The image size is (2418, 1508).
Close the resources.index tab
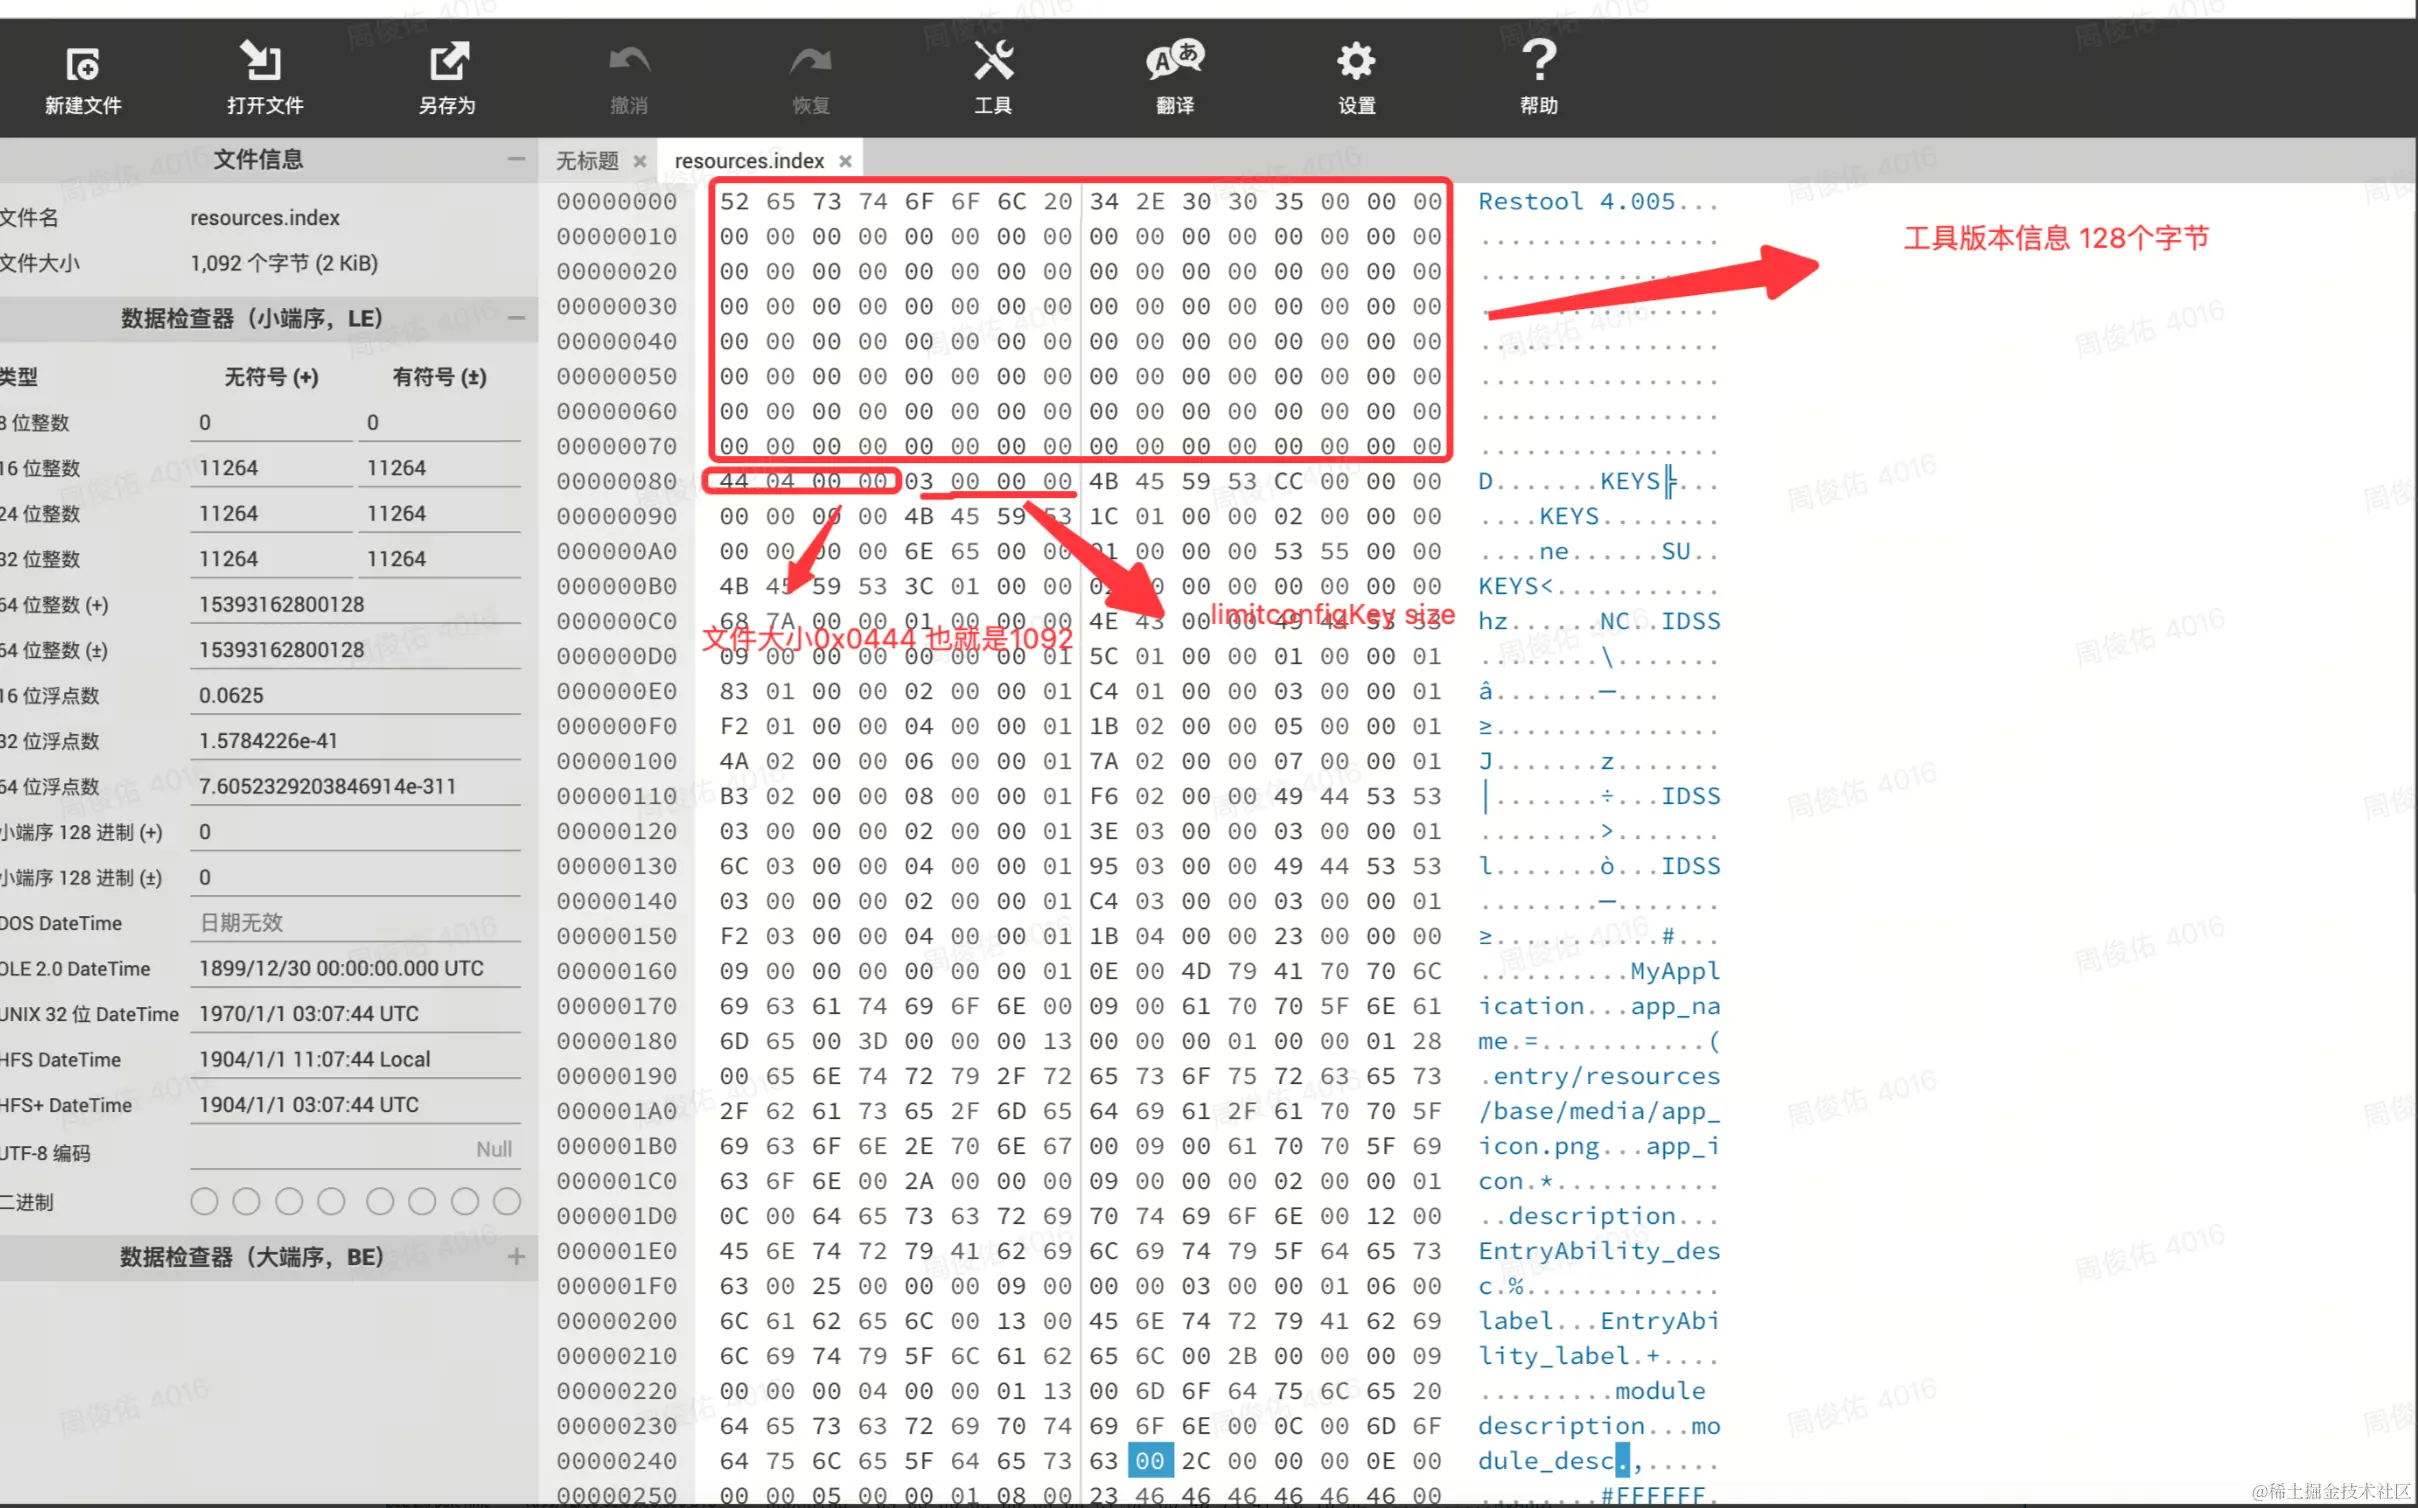pyautogui.click(x=846, y=161)
